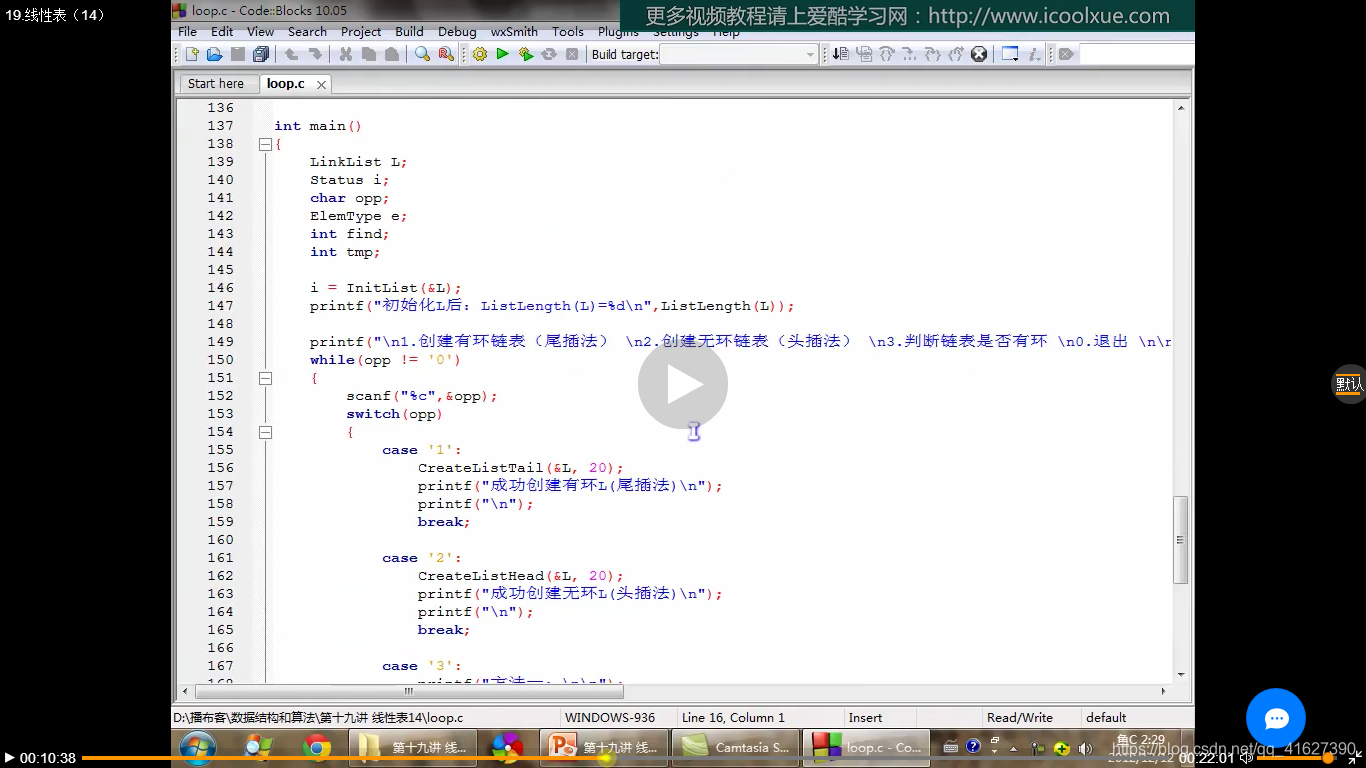Click the New file toolbar icon
Screen dimensions: 1366x768
pyautogui.click(x=192, y=54)
